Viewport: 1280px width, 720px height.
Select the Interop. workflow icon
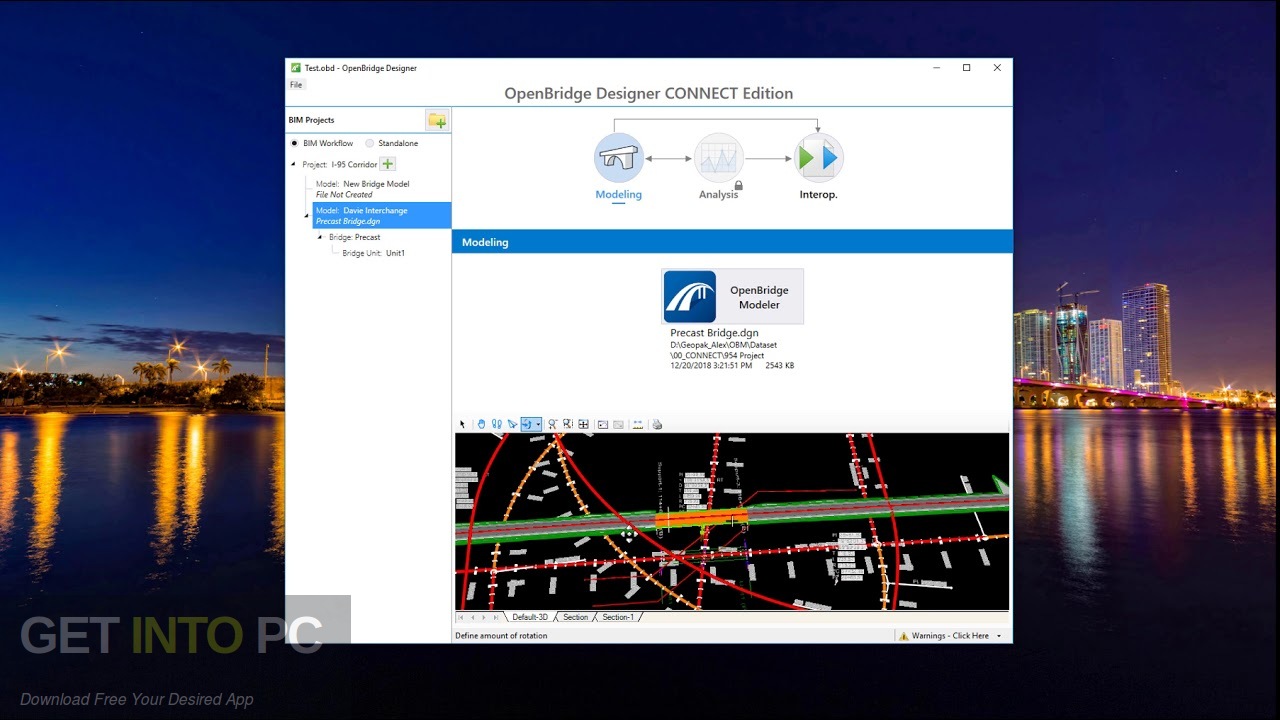click(x=819, y=158)
